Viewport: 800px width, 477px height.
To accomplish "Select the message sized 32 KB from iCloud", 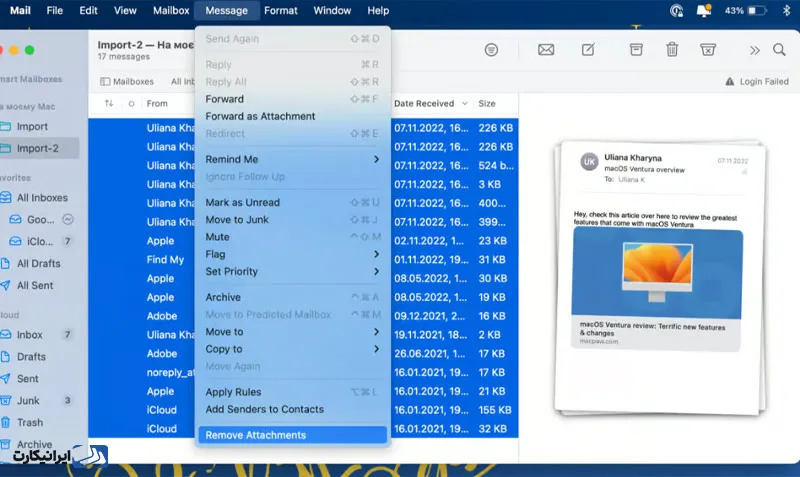I will [x=303, y=429].
